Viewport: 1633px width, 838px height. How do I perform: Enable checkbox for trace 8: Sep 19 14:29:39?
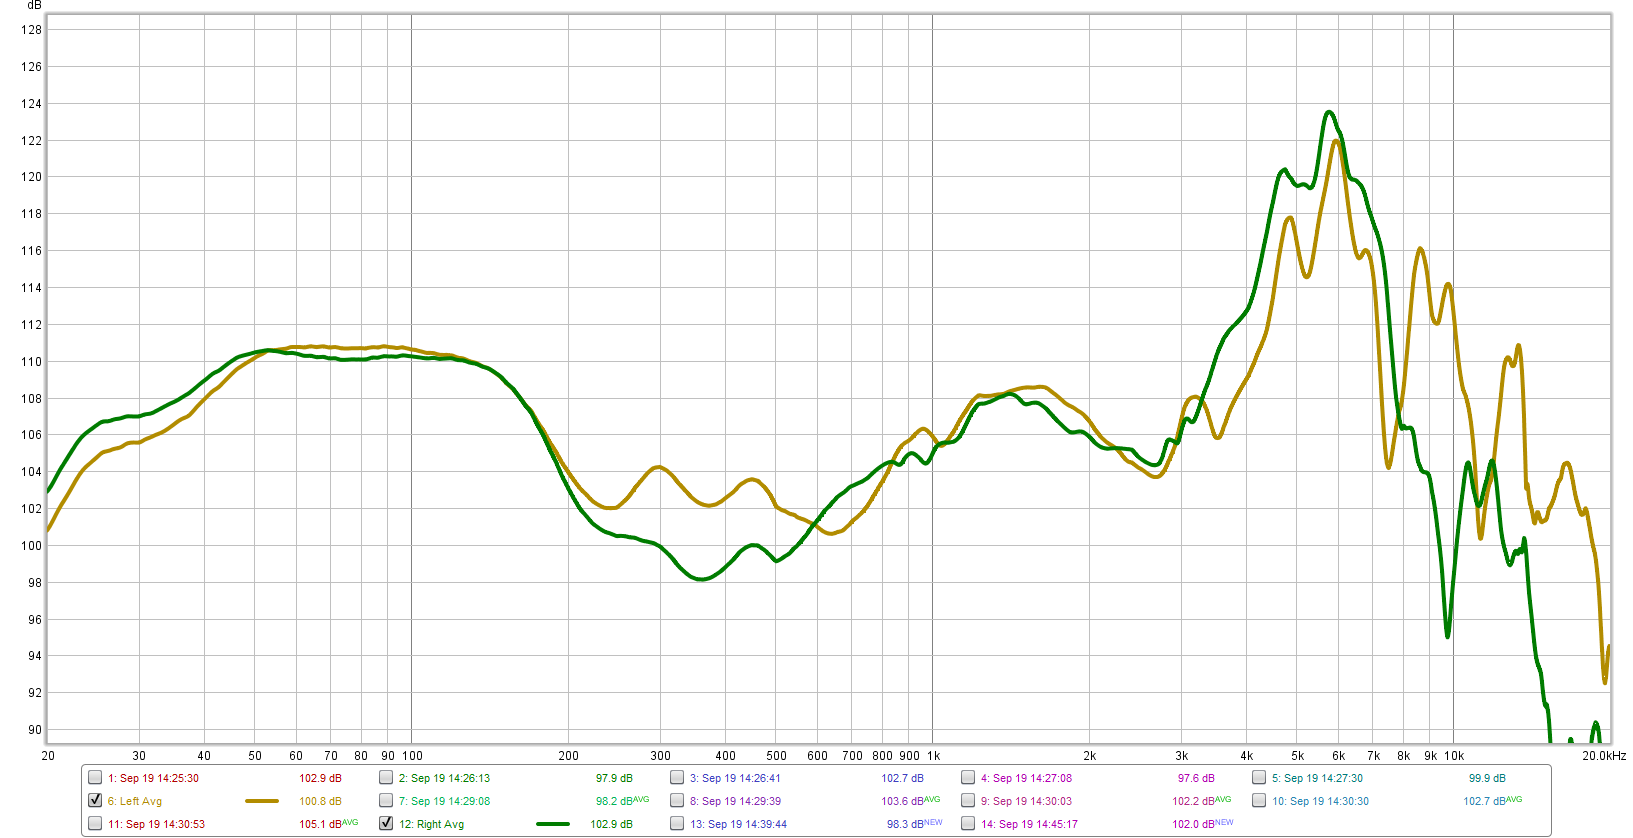tap(677, 800)
